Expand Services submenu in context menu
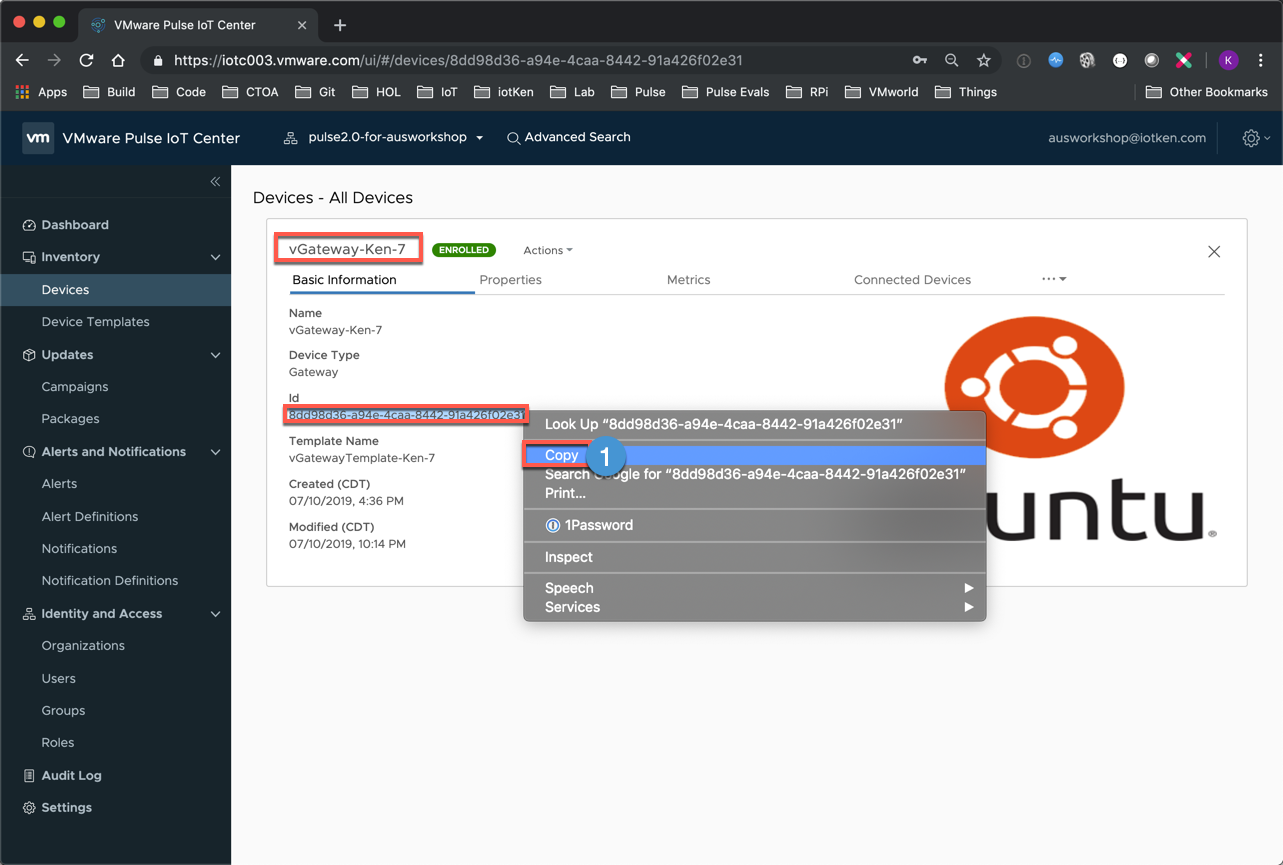This screenshot has width=1283, height=865. [x=755, y=607]
